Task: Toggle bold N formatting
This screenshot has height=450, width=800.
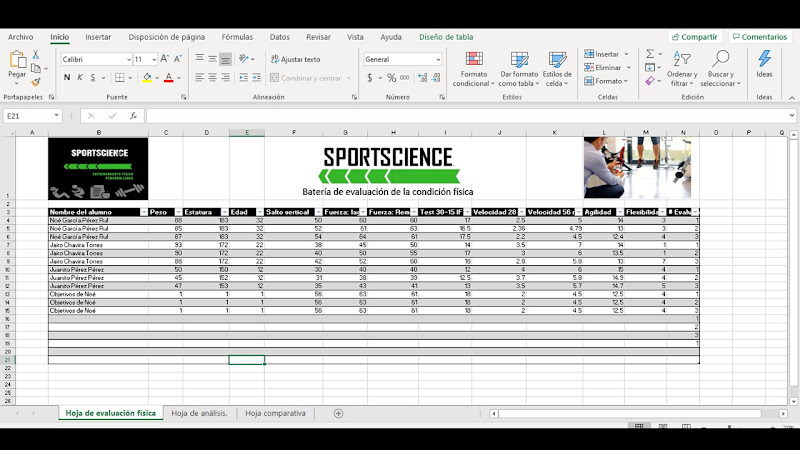Action: (x=67, y=78)
